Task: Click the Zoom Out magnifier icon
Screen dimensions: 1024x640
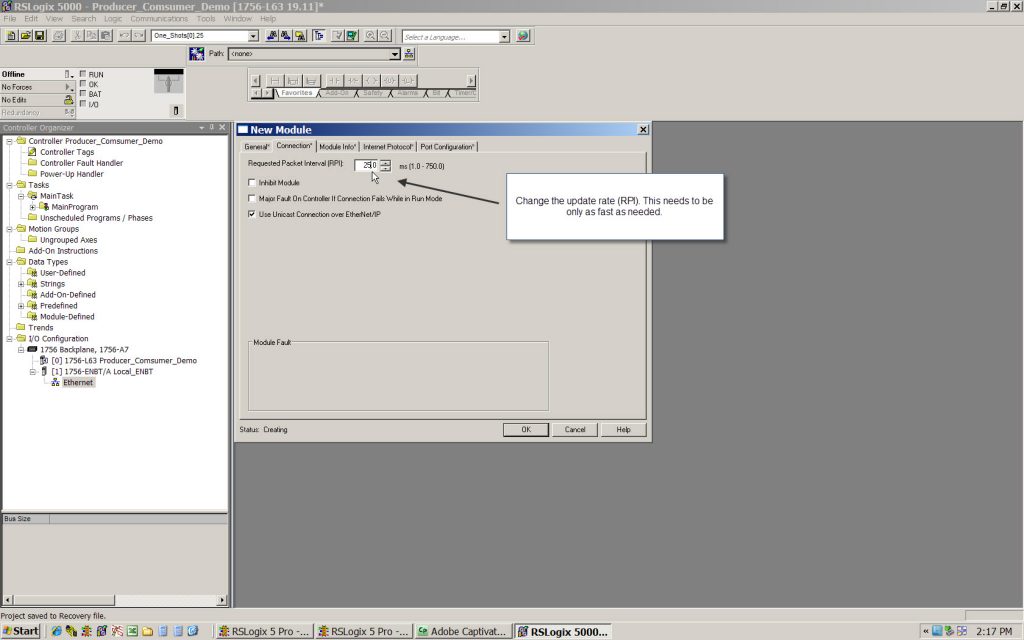Action: click(385, 36)
